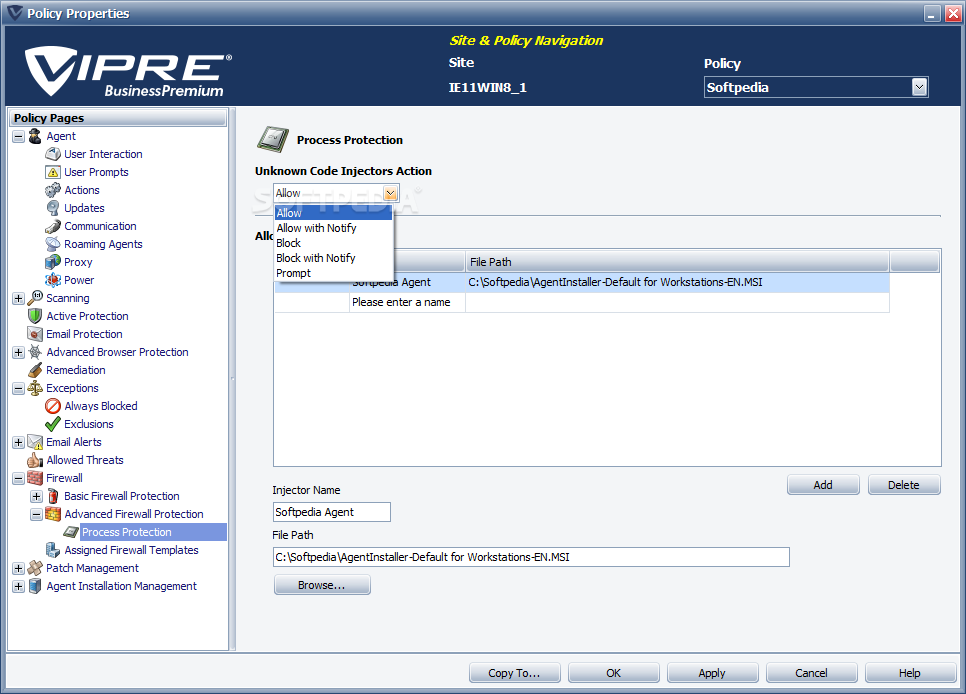Click the Proxy icon
The width and height of the screenshot is (966, 694).
click(x=53, y=262)
